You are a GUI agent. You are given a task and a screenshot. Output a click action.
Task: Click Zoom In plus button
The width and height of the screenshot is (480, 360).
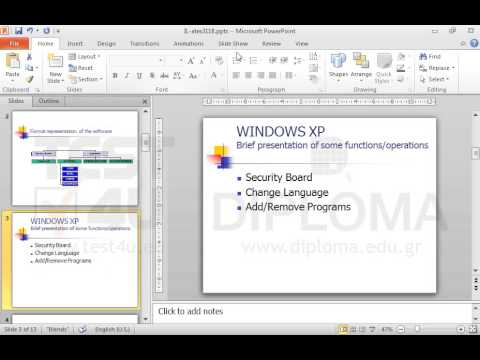[461, 329]
